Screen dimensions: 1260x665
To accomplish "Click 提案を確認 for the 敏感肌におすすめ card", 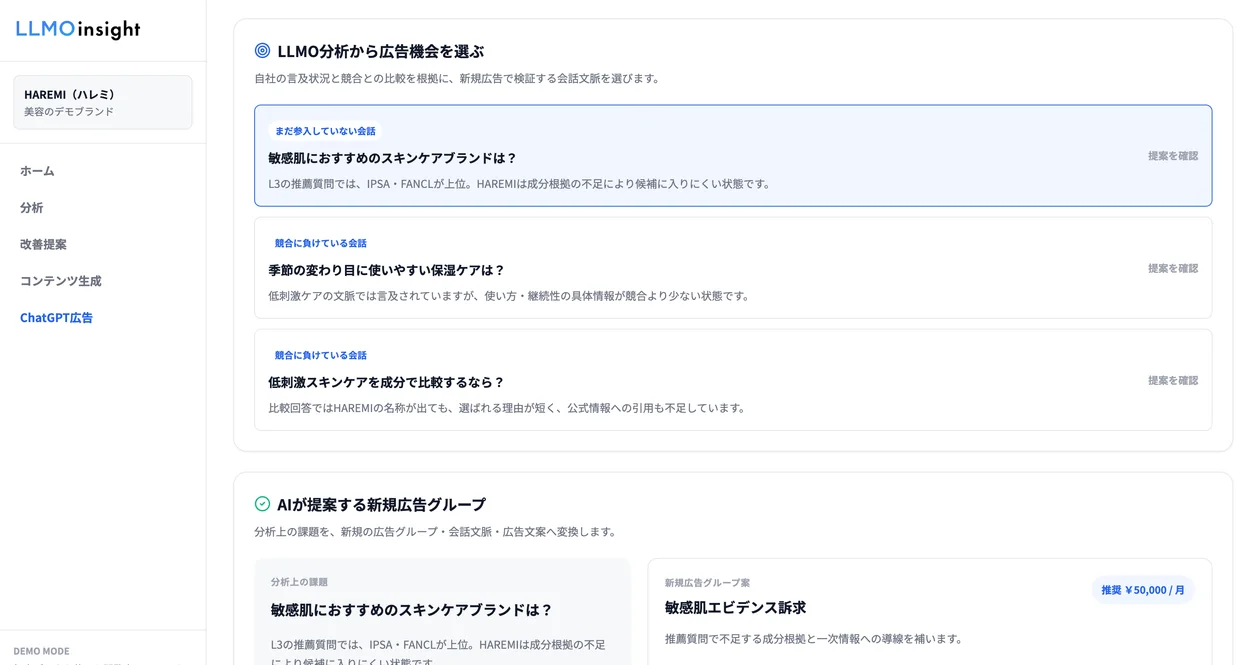I will pyautogui.click(x=1173, y=156).
